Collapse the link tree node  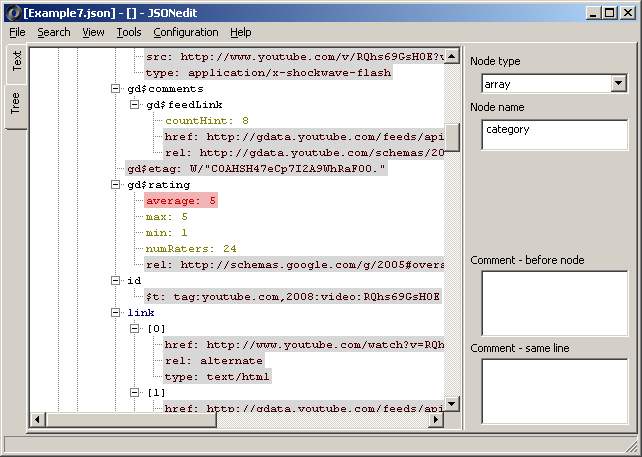coord(117,313)
